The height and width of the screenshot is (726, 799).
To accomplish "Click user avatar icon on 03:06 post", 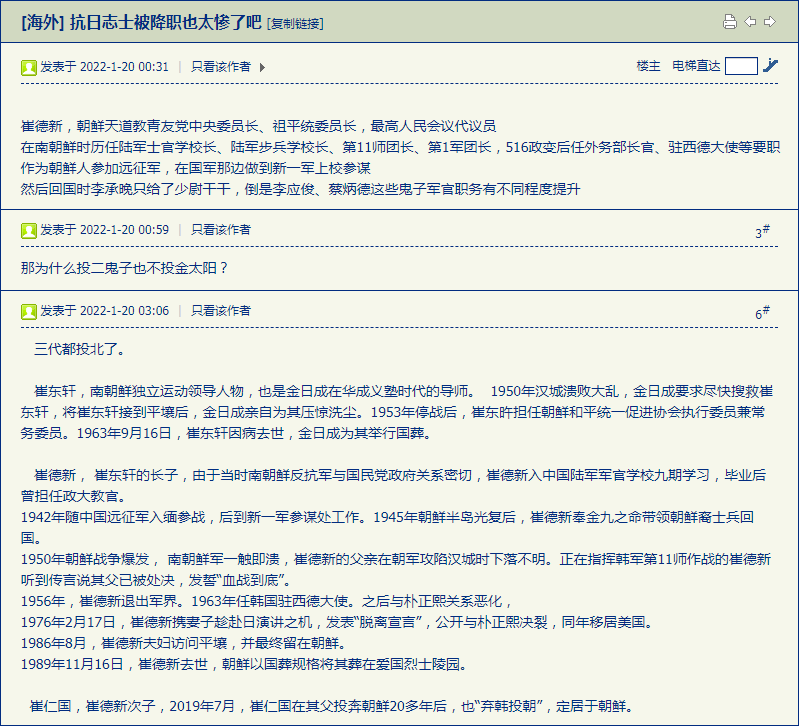I will pyautogui.click(x=29, y=311).
